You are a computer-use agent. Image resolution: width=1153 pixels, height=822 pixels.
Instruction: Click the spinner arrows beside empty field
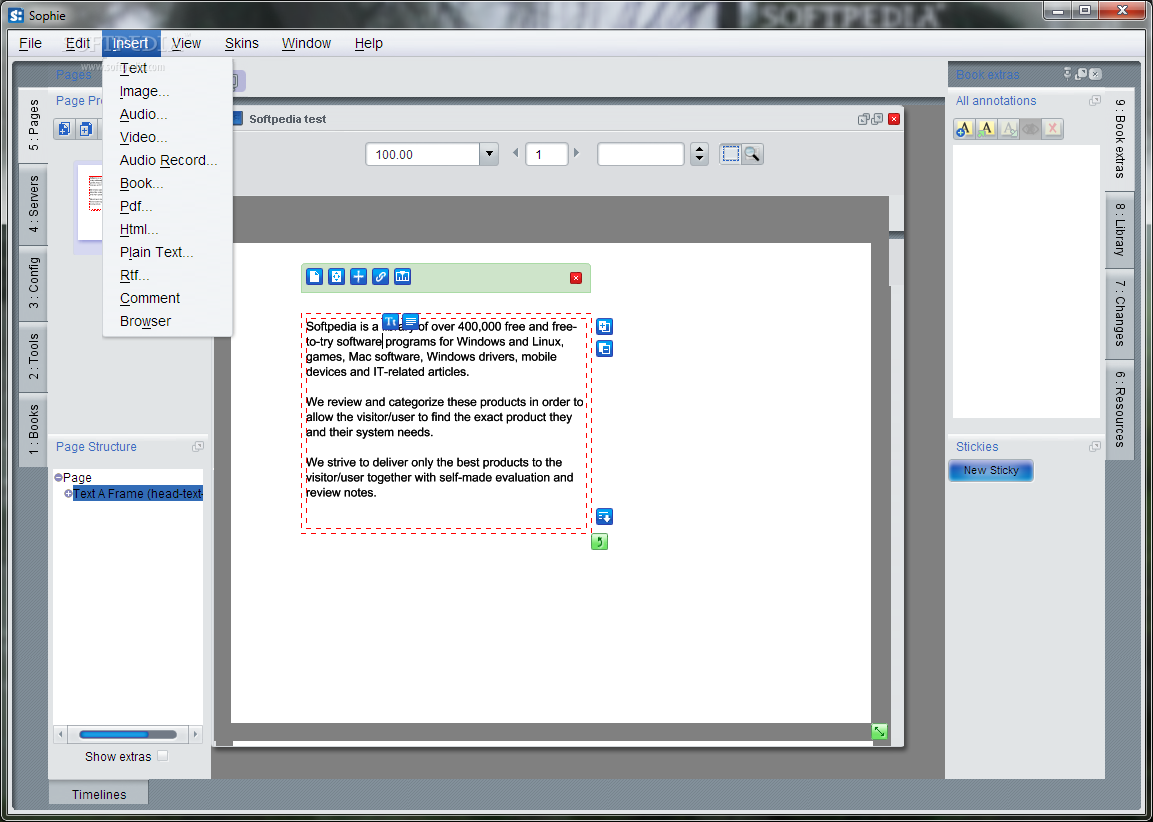(x=699, y=154)
